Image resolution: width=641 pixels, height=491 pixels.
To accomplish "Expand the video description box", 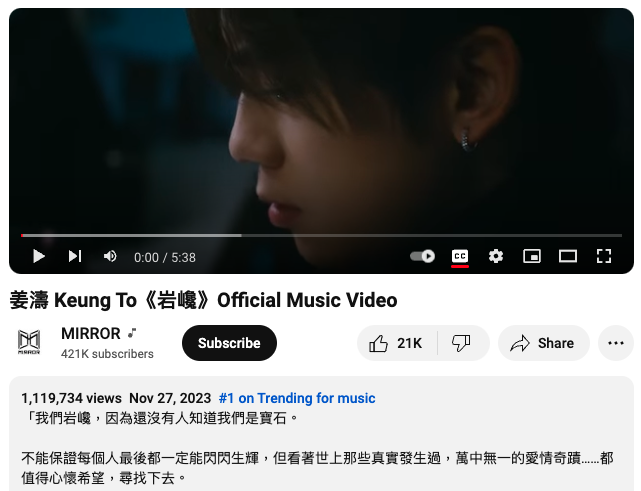I will tap(321, 434).
